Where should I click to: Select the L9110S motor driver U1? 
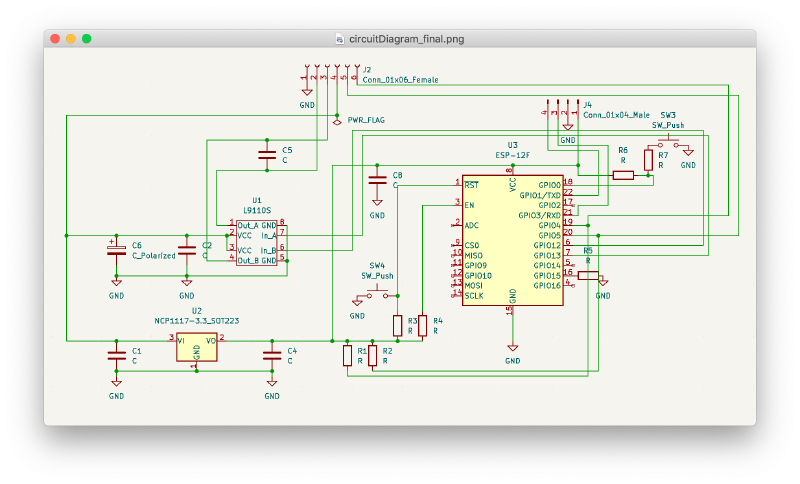[256, 243]
